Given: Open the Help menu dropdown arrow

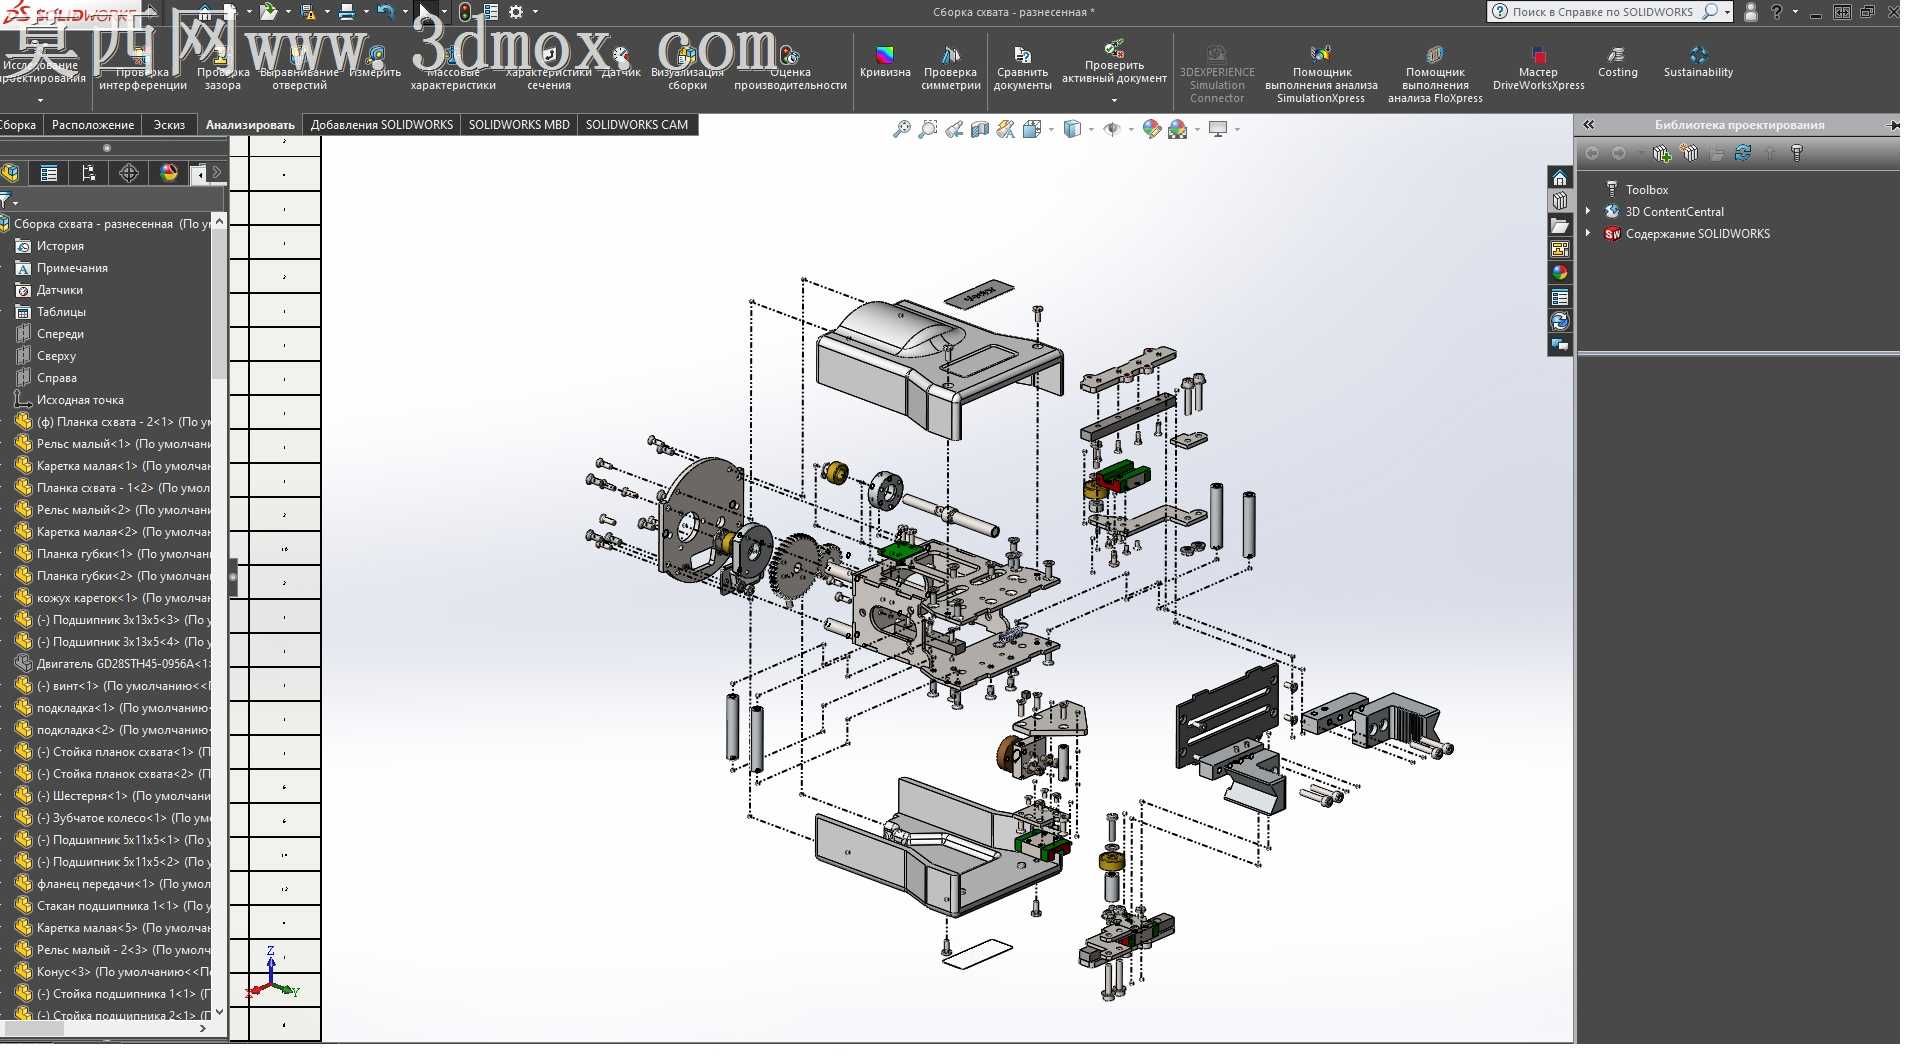Looking at the screenshot, I should (x=1796, y=12).
